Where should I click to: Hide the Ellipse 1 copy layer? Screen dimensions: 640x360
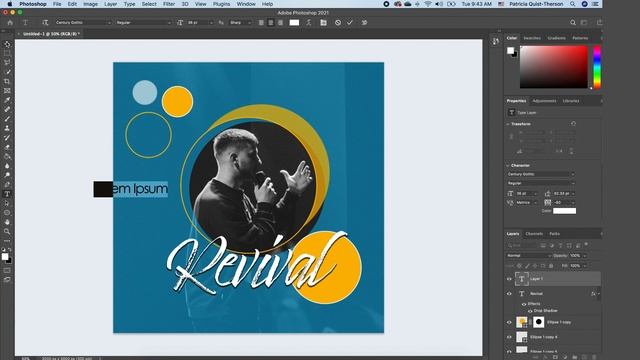pyautogui.click(x=509, y=322)
